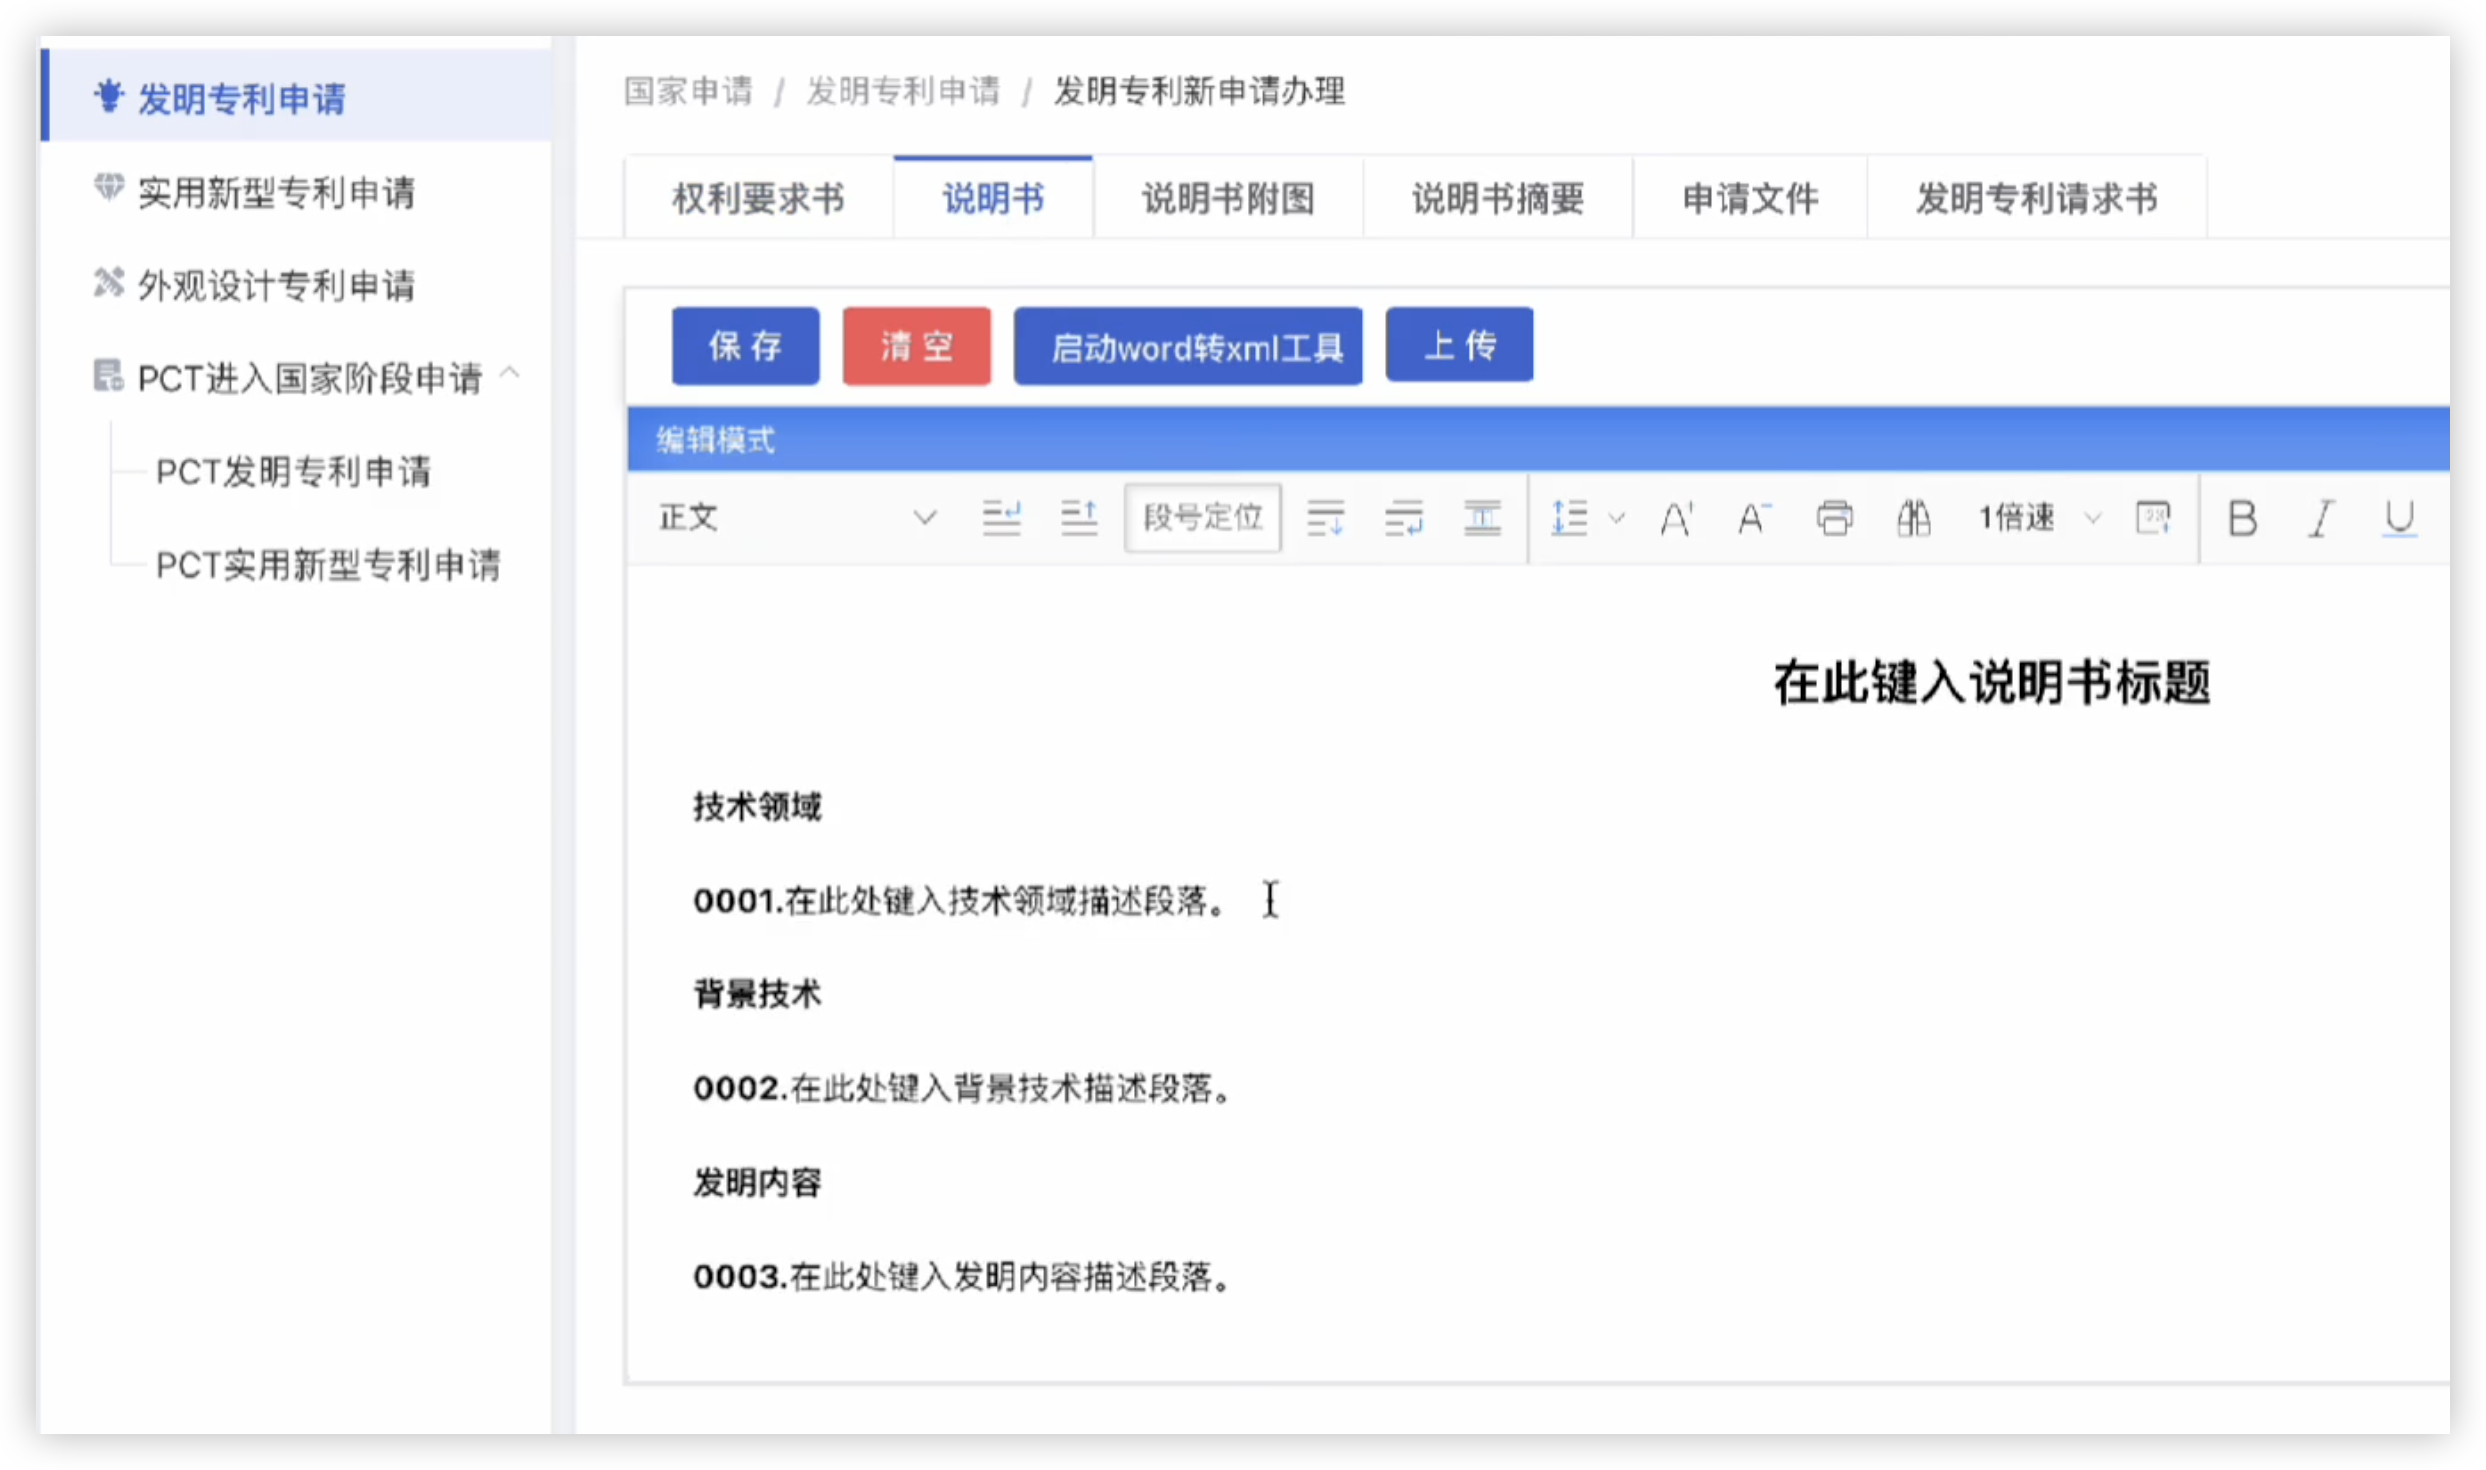
Task: Click the print icon in editor toolbar
Action: [1833, 518]
